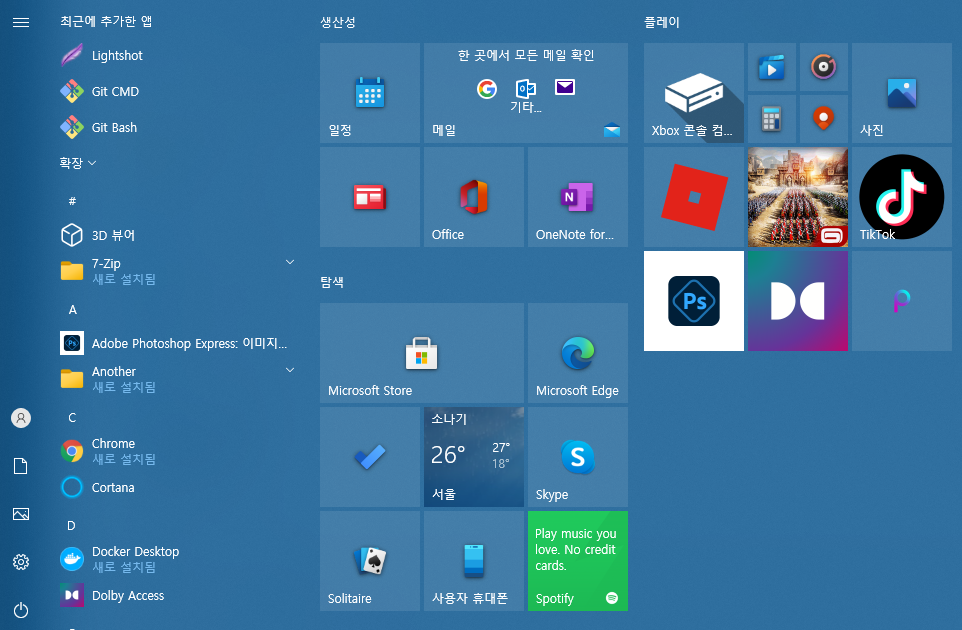
Task: Open the Microsoft Store tile
Action: pyautogui.click(x=422, y=353)
